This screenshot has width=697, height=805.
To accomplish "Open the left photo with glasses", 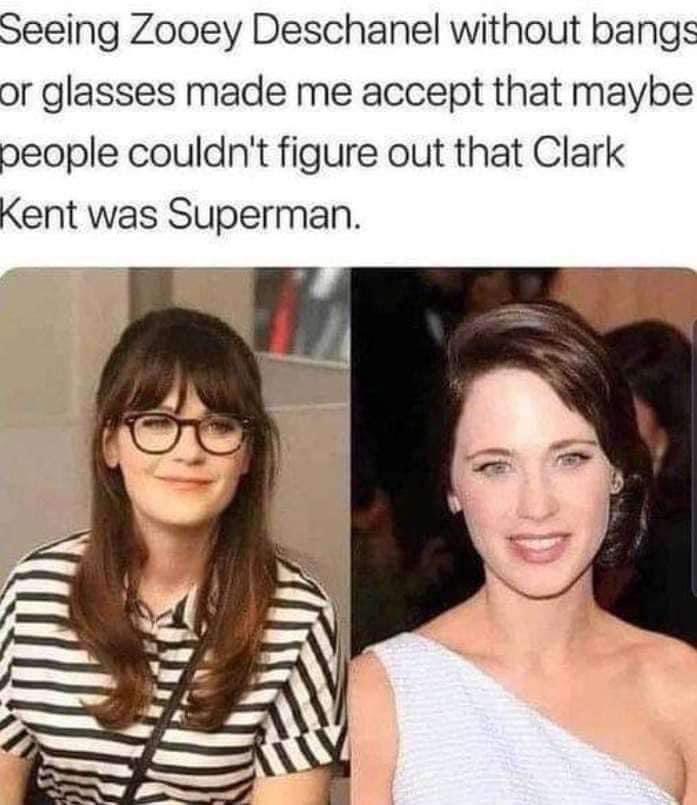I will coord(175,536).
